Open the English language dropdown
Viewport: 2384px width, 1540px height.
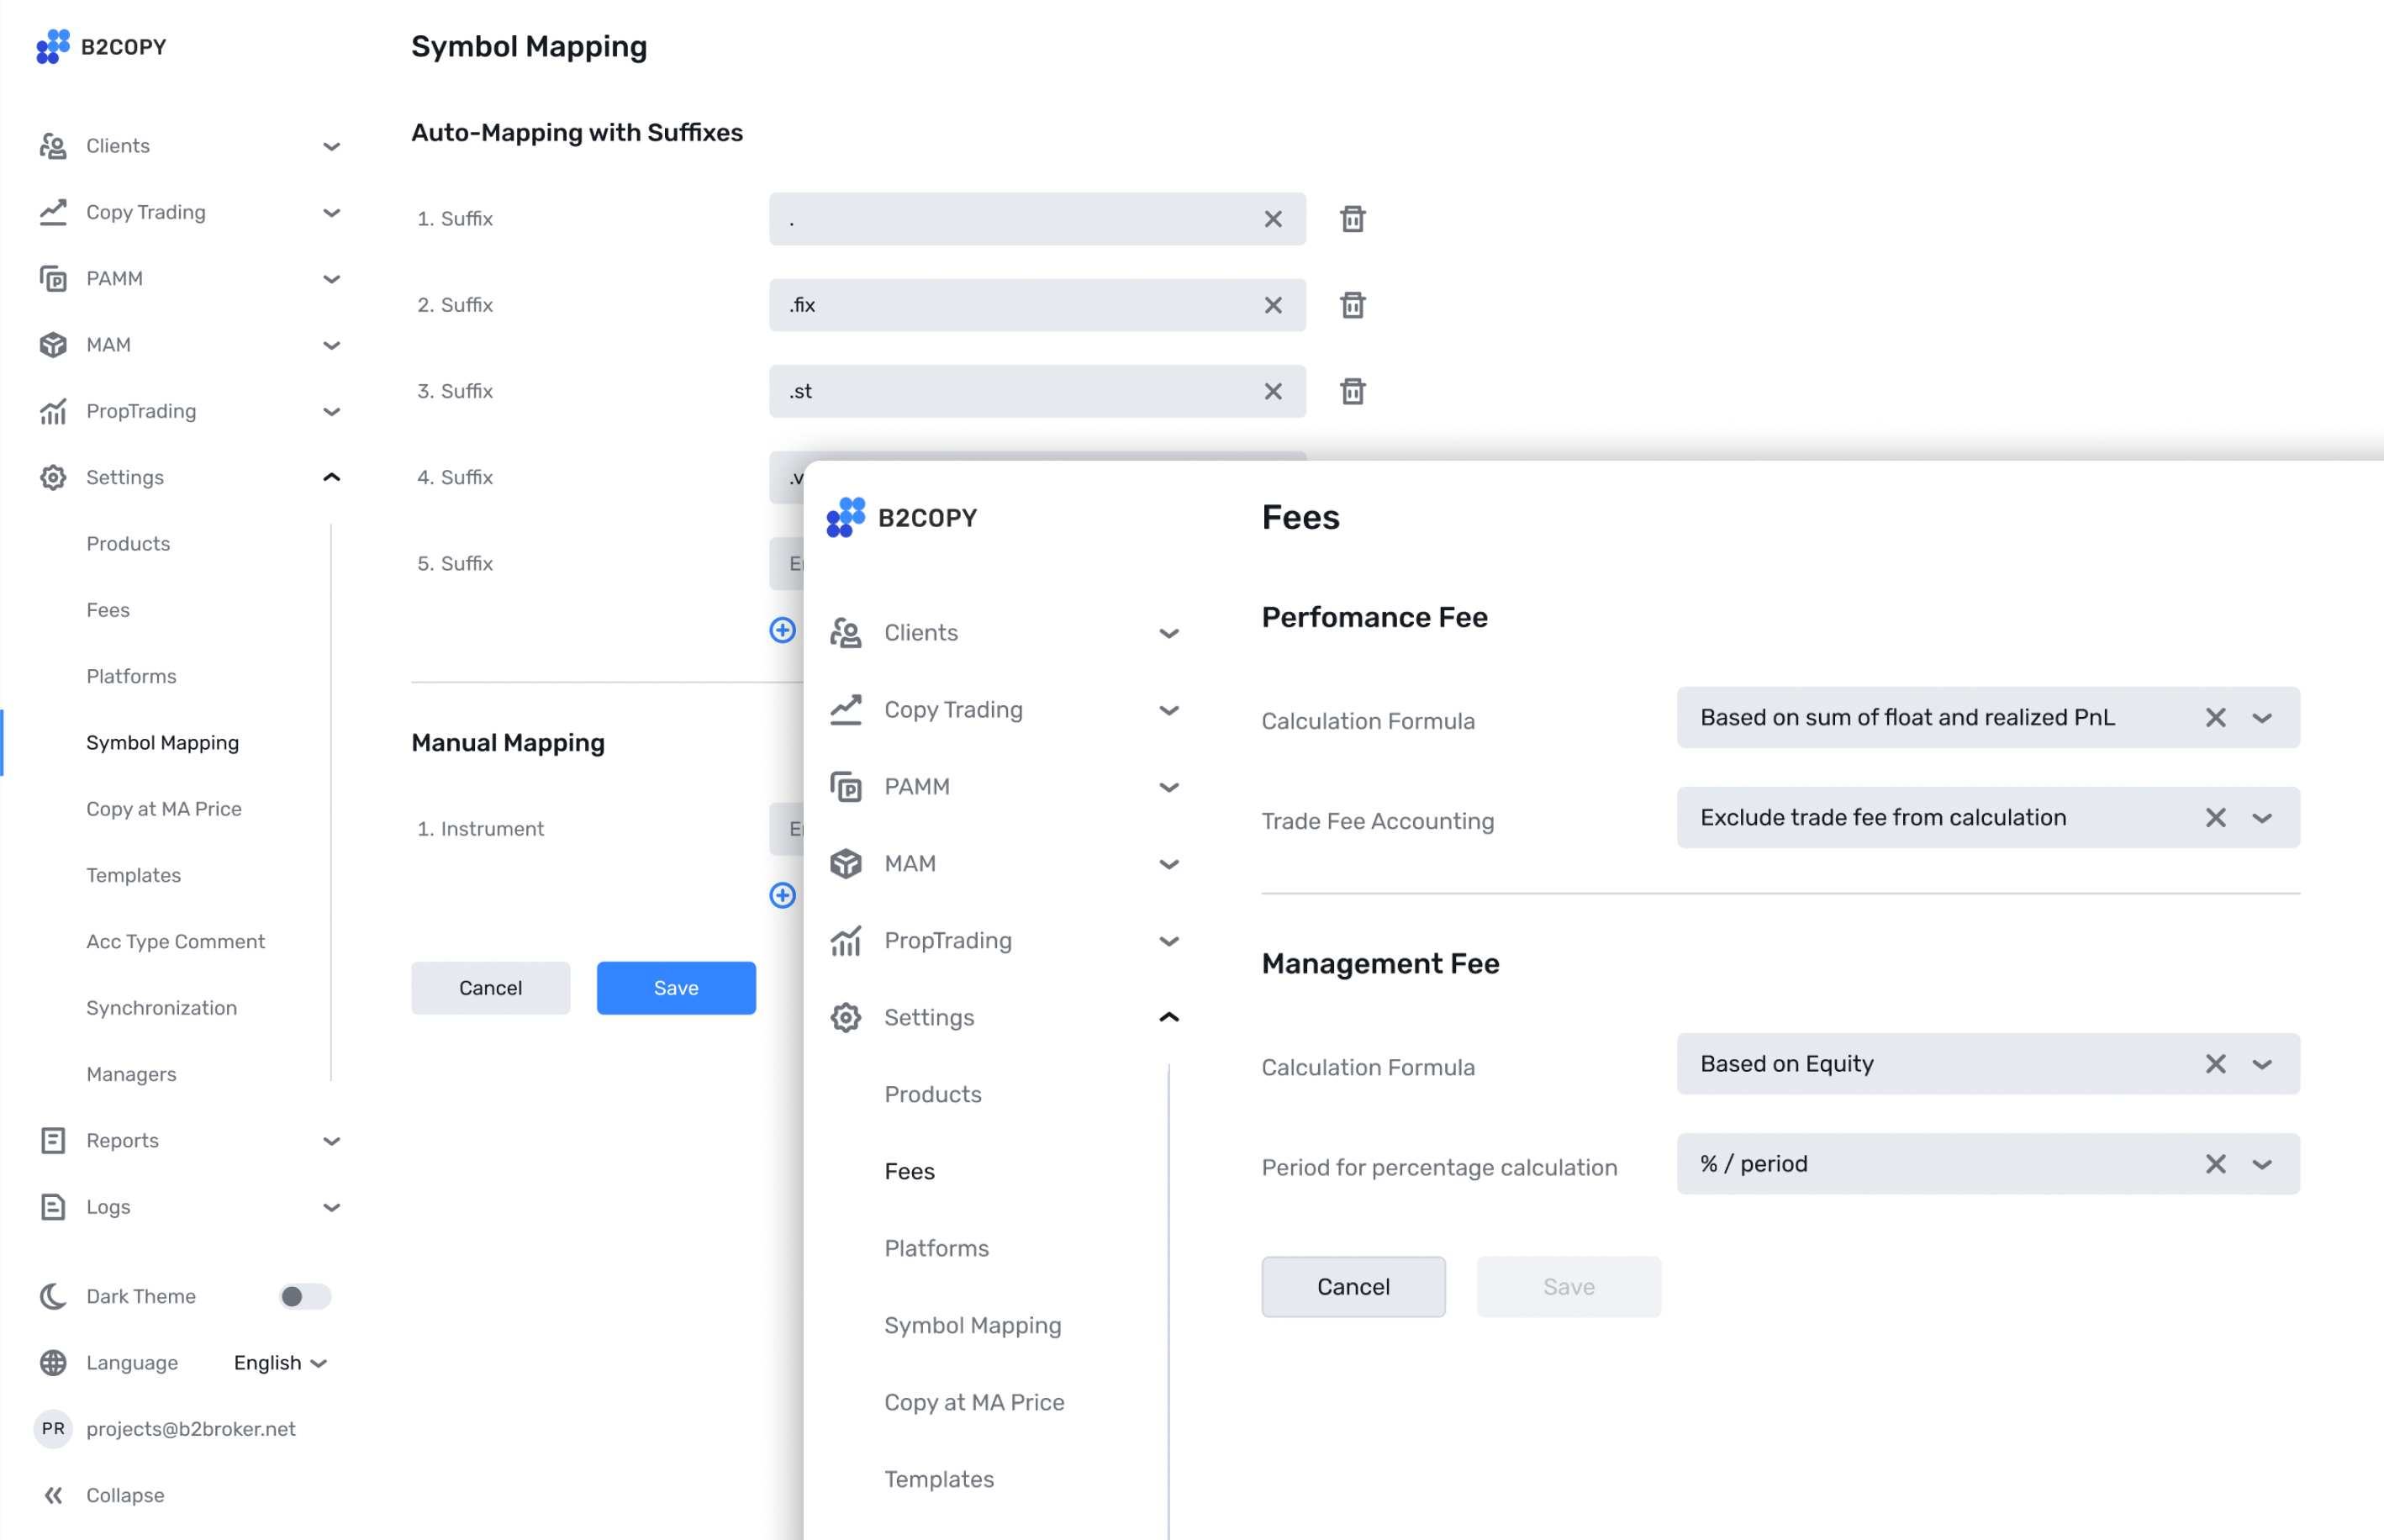tap(280, 1362)
